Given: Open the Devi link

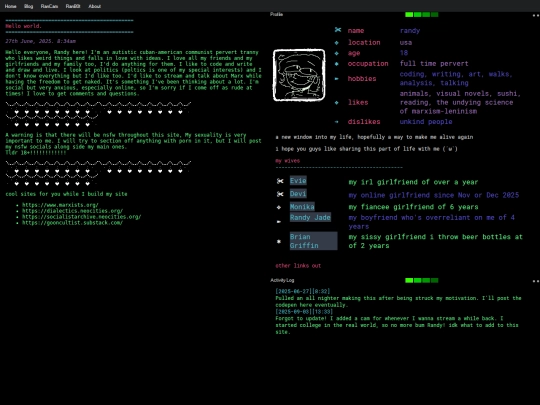Looking at the screenshot, I should pyautogui.click(x=298, y=194).
